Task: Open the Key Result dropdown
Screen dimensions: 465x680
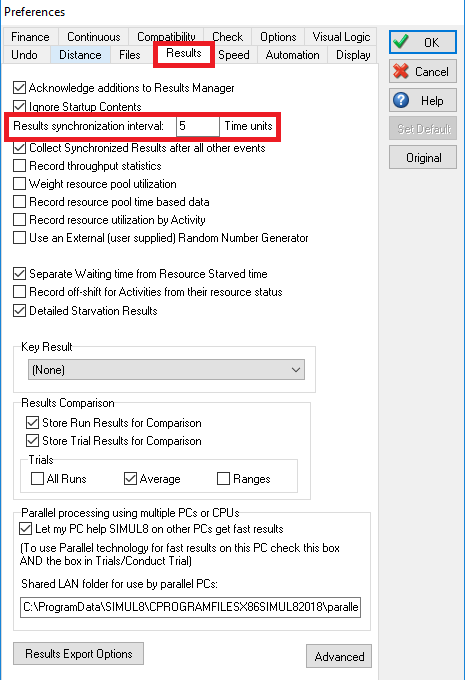Action: pyautogui.click(x=166, y=370)
